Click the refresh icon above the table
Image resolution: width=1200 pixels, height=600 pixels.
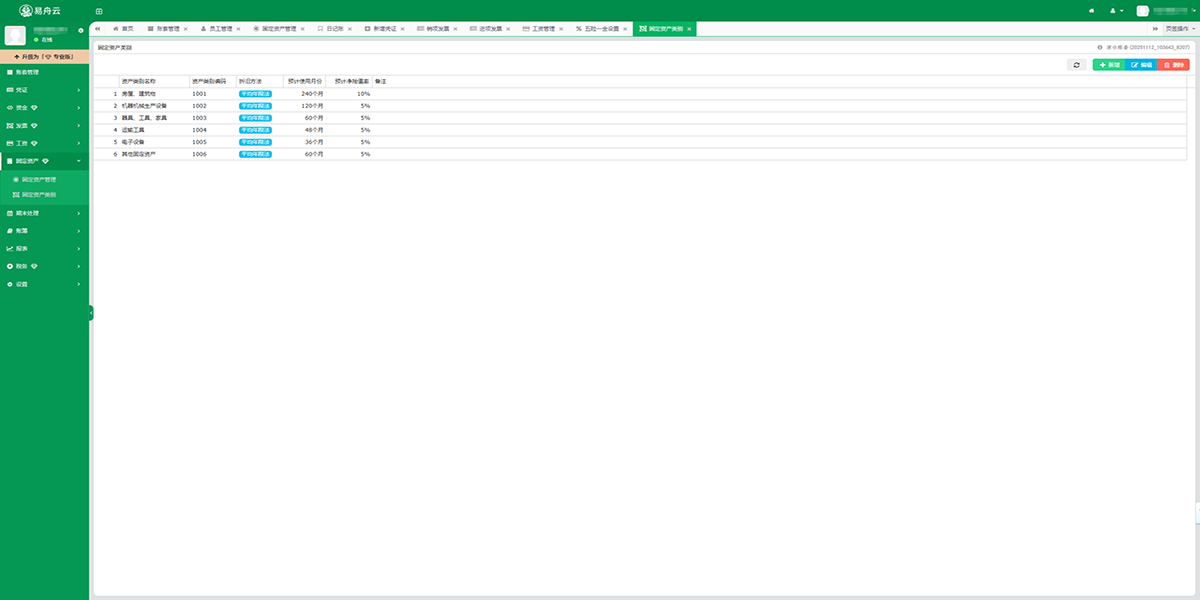click(1076, 64)
